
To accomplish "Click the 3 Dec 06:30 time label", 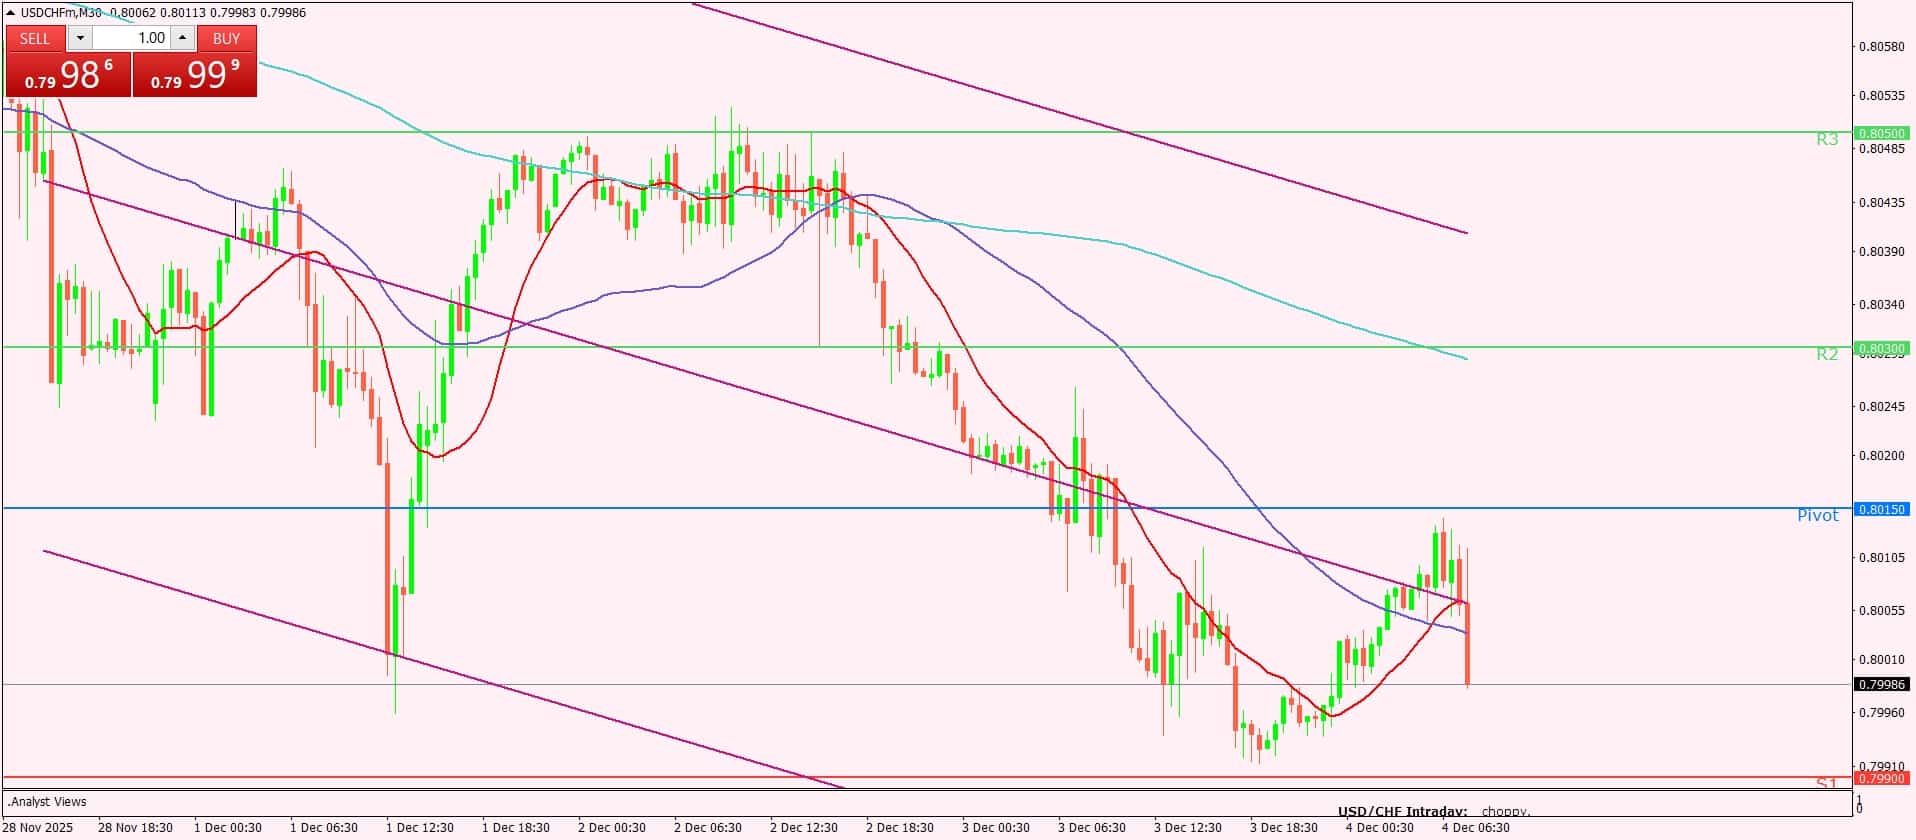I will 1092,828.
